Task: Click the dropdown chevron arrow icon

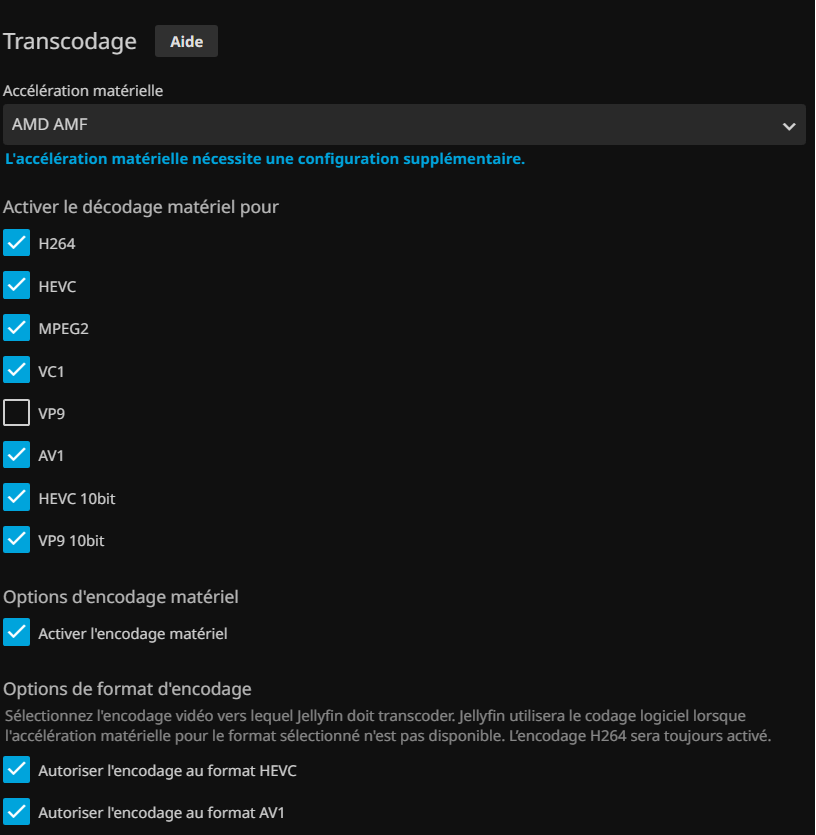Action: coord(789,126)
